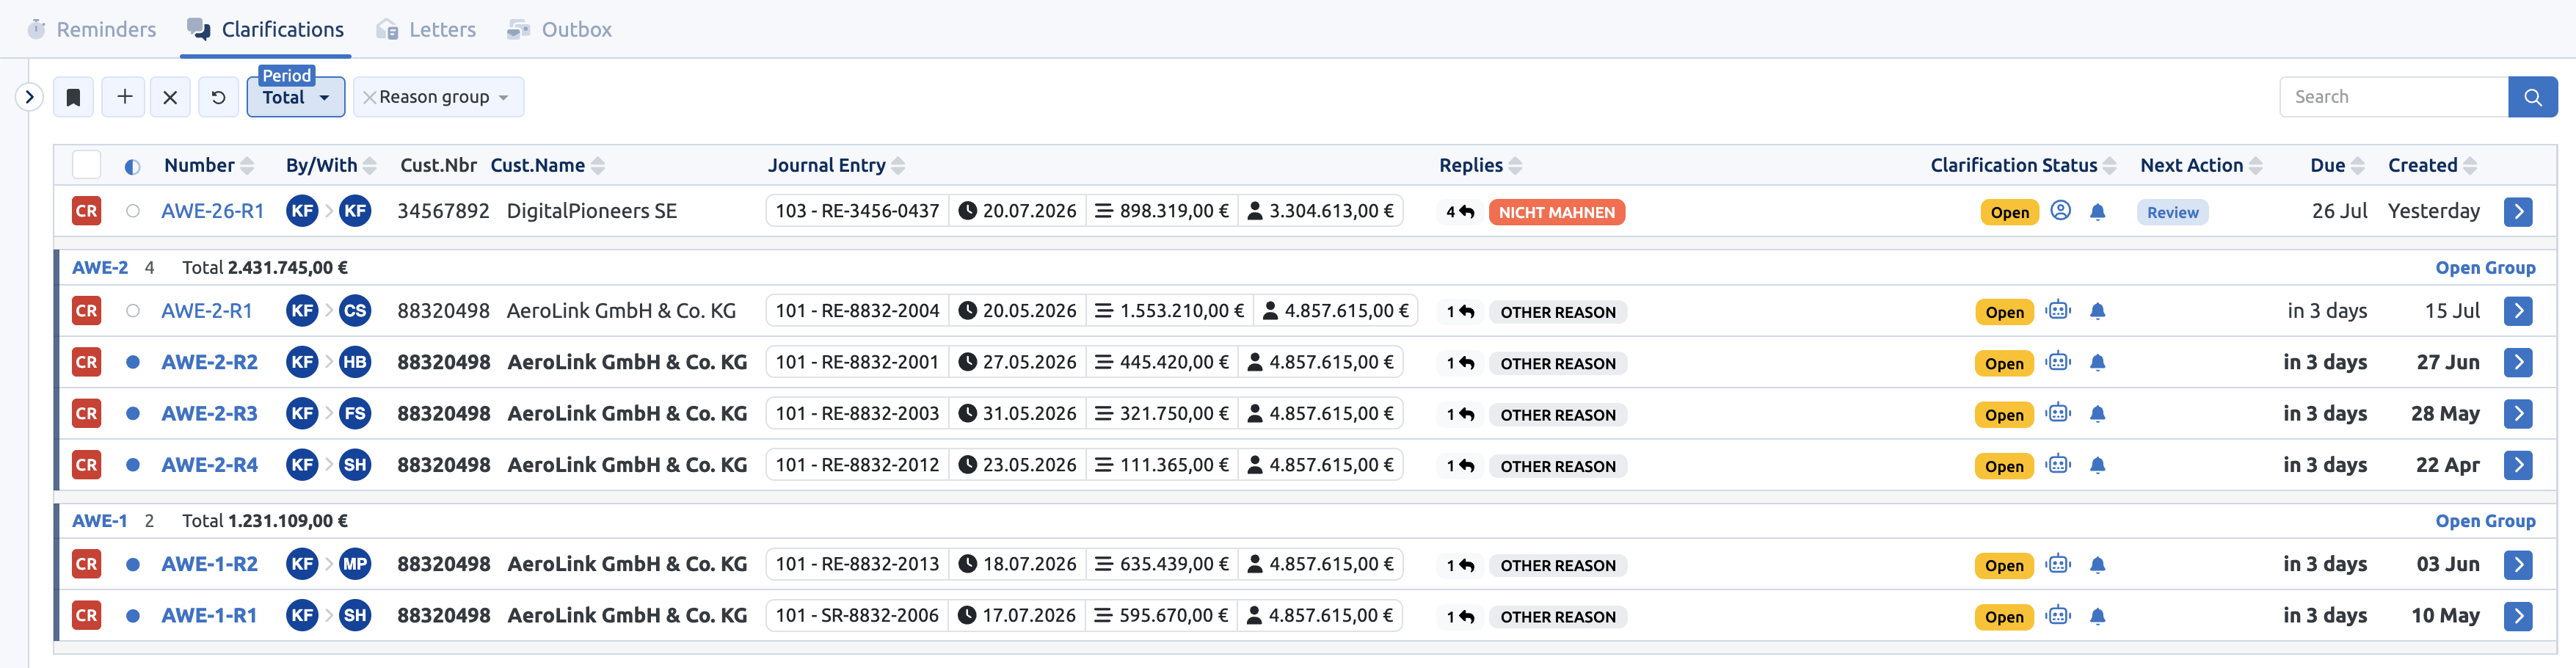Screen dimensions: 2576x668
Task: Remove the Reason group filter via its X
Action: [369, 97]
